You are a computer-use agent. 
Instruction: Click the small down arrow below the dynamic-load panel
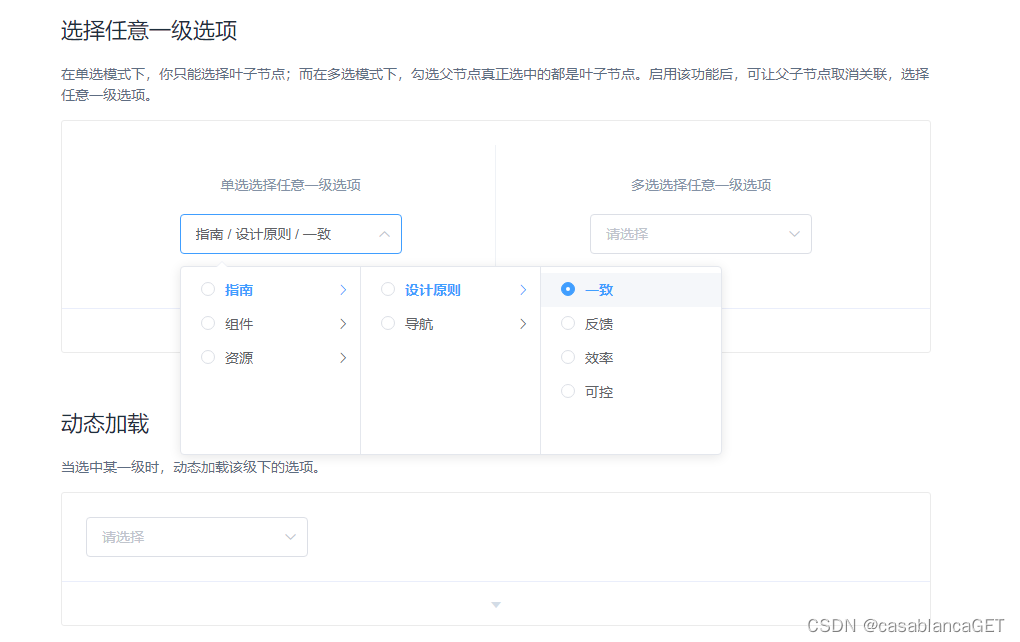point(496,604)
